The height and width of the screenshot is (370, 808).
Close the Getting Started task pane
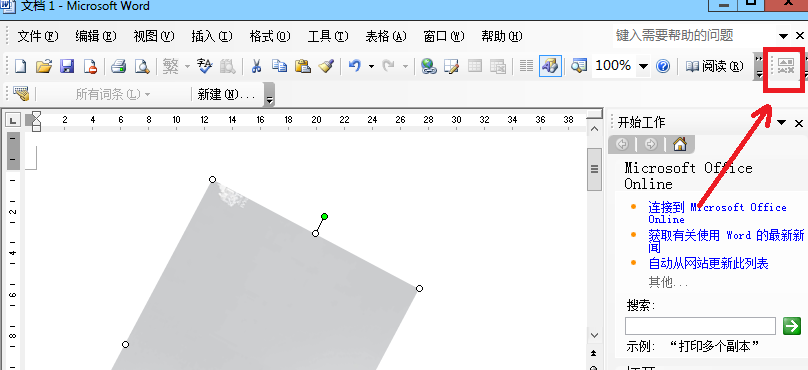[799, 123]
